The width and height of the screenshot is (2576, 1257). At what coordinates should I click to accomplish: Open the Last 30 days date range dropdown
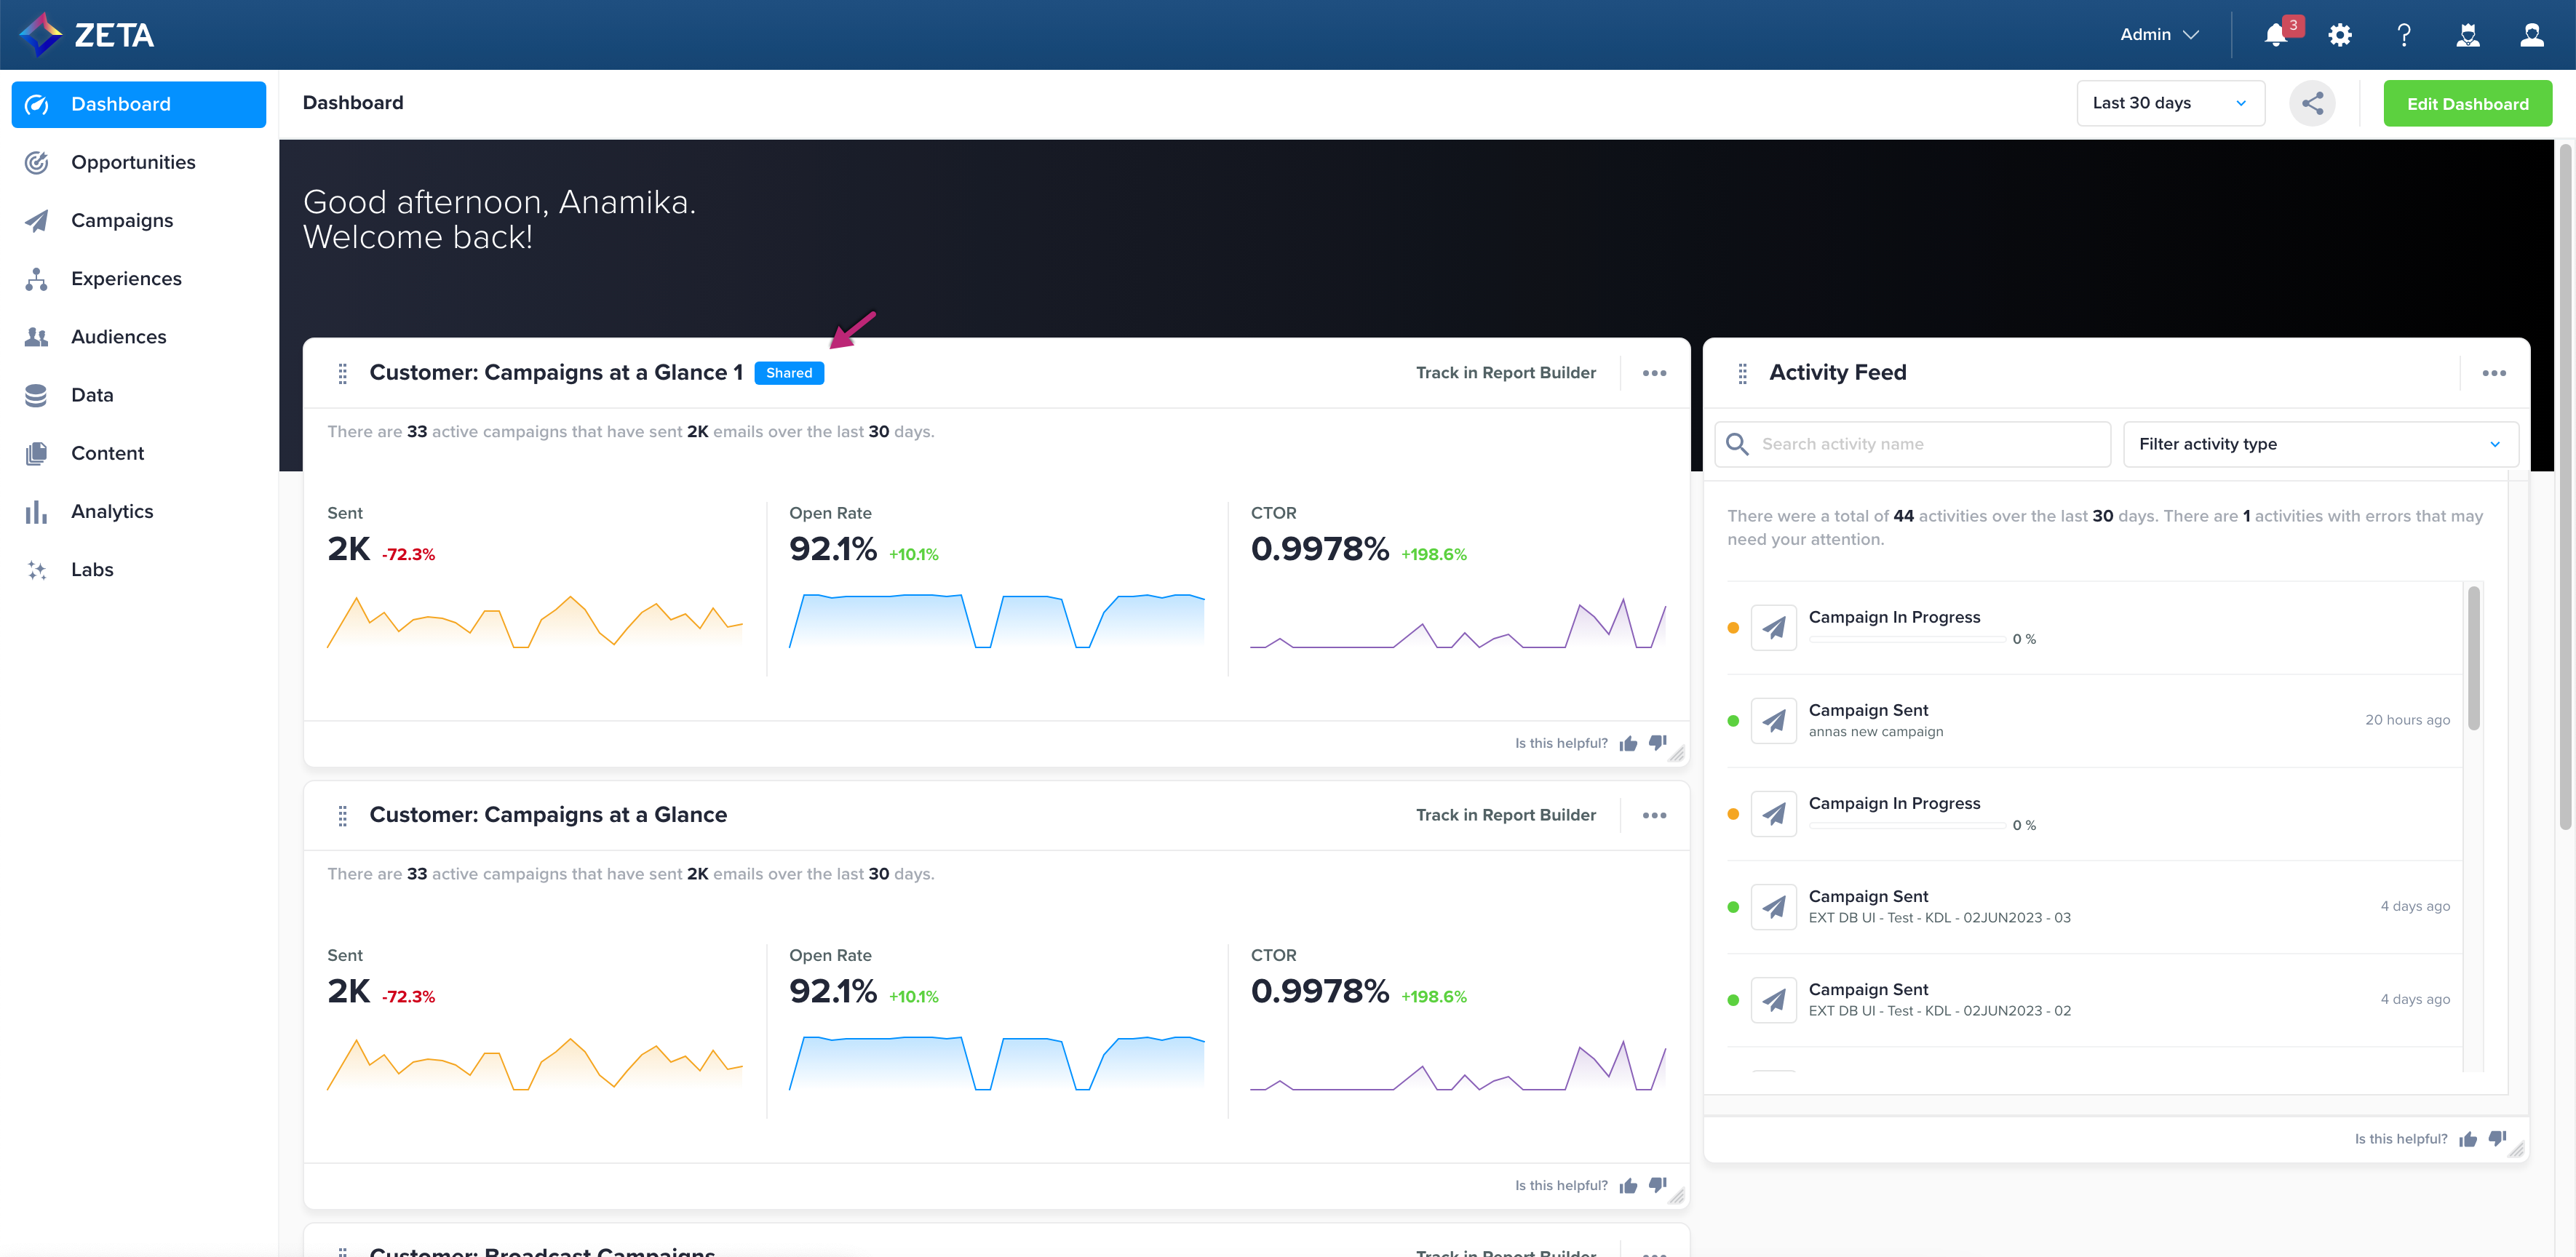click(x=2170, y=102)
